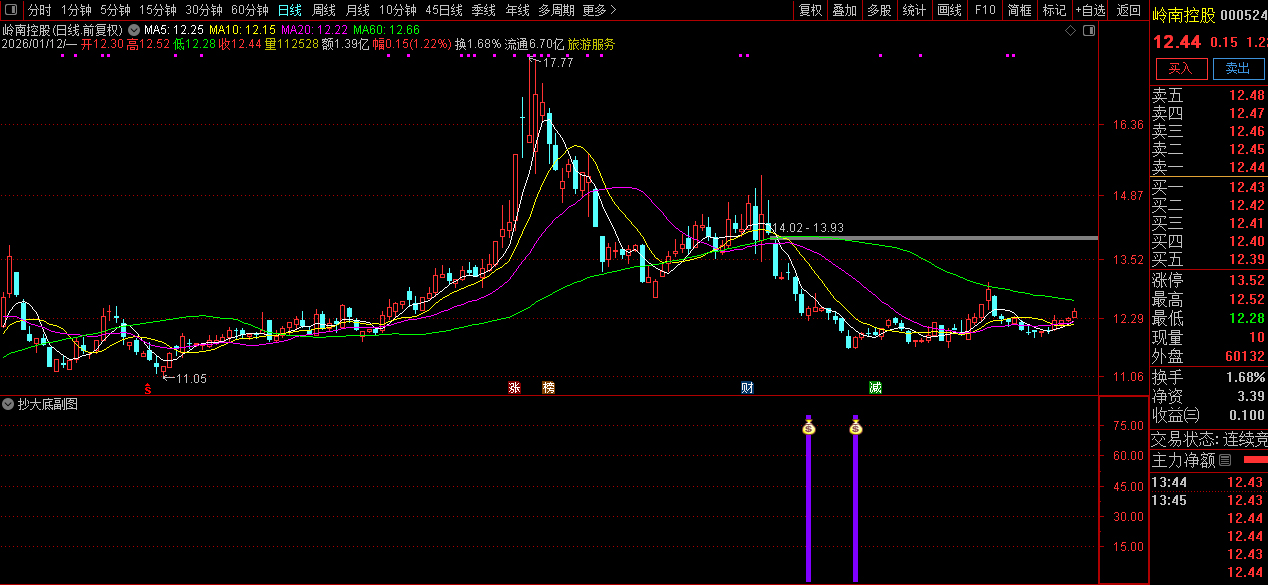Click the red $ marker near 11.05
The width and height of the screenshot is (1268, 585).
[148, 389]
